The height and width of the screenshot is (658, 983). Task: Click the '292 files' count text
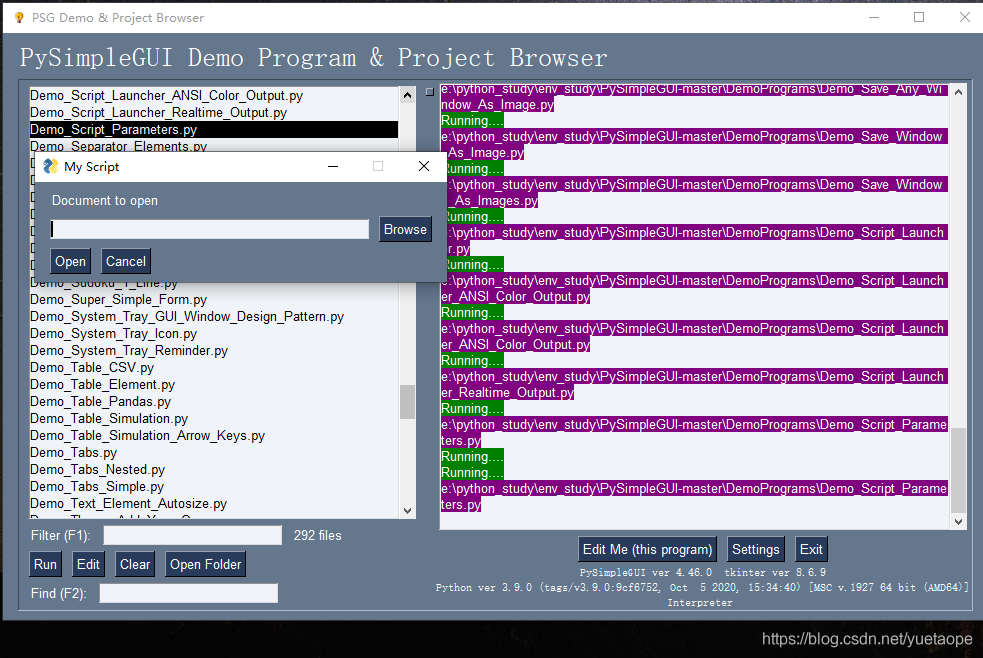pyautogui.click(x=318, y=535)
